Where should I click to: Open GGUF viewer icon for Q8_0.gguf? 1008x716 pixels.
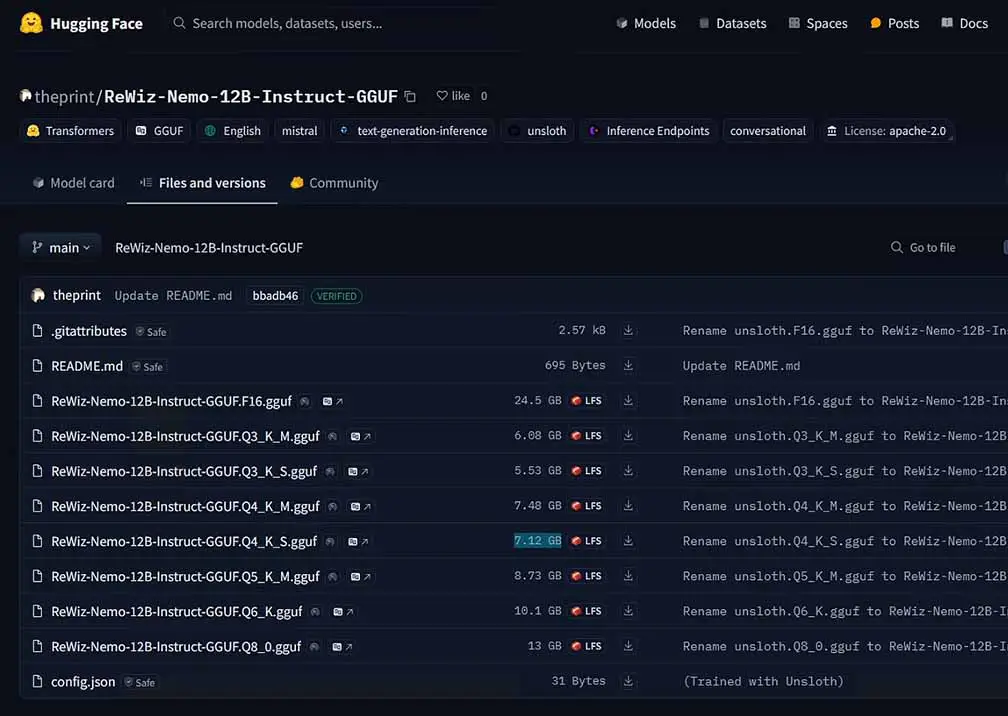pos(341,647)
